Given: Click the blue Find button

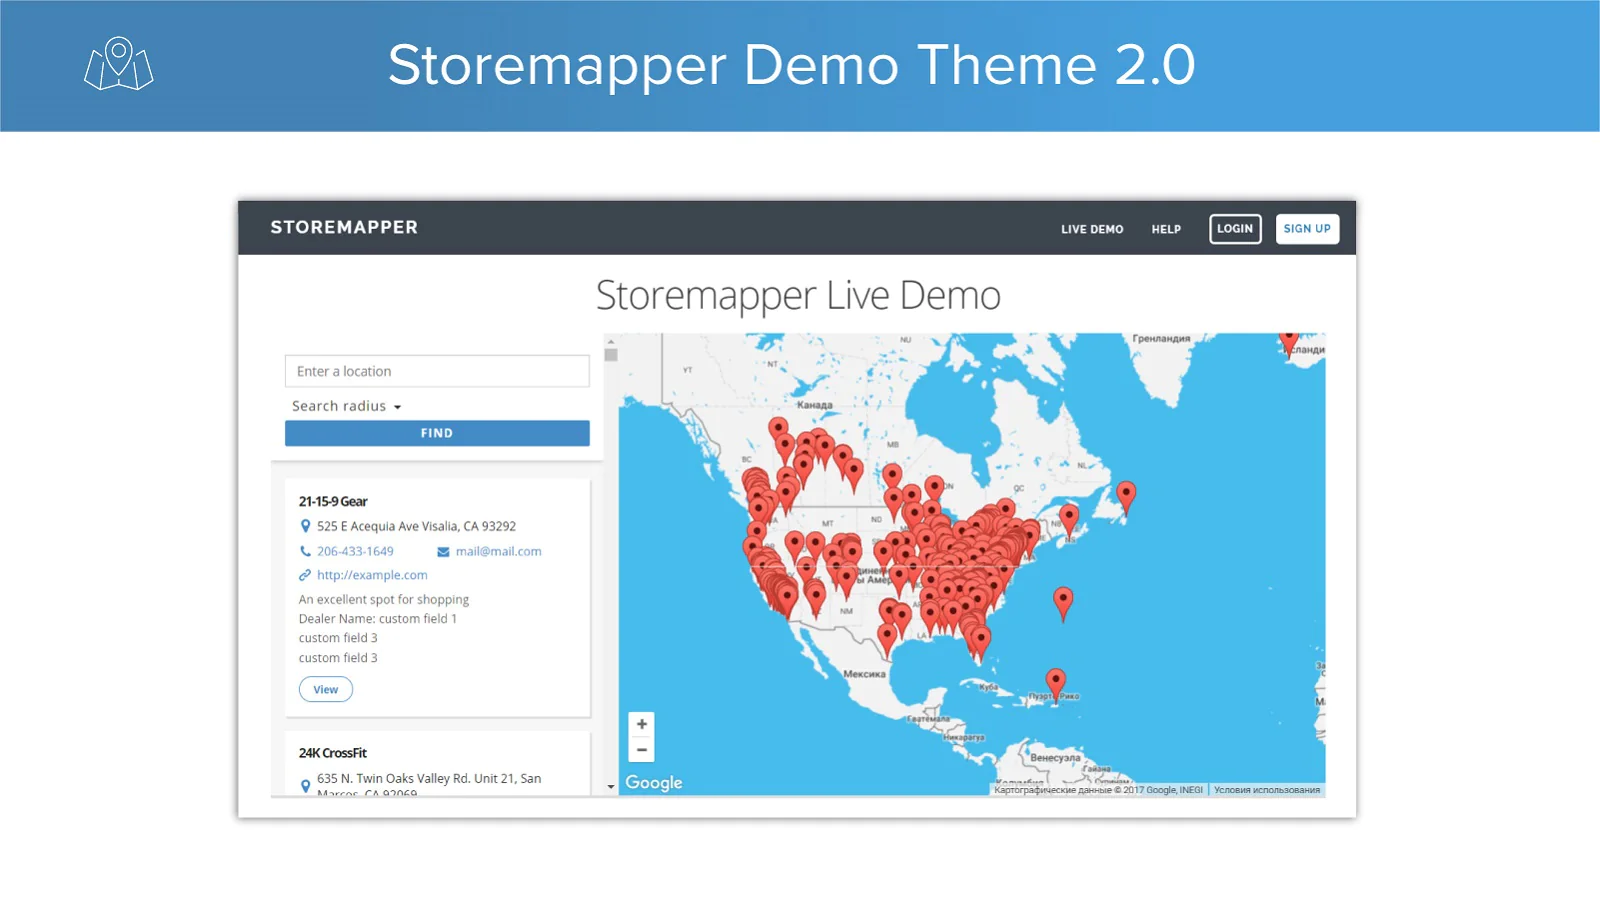Looking at the screenshot, I should point(437,433).
